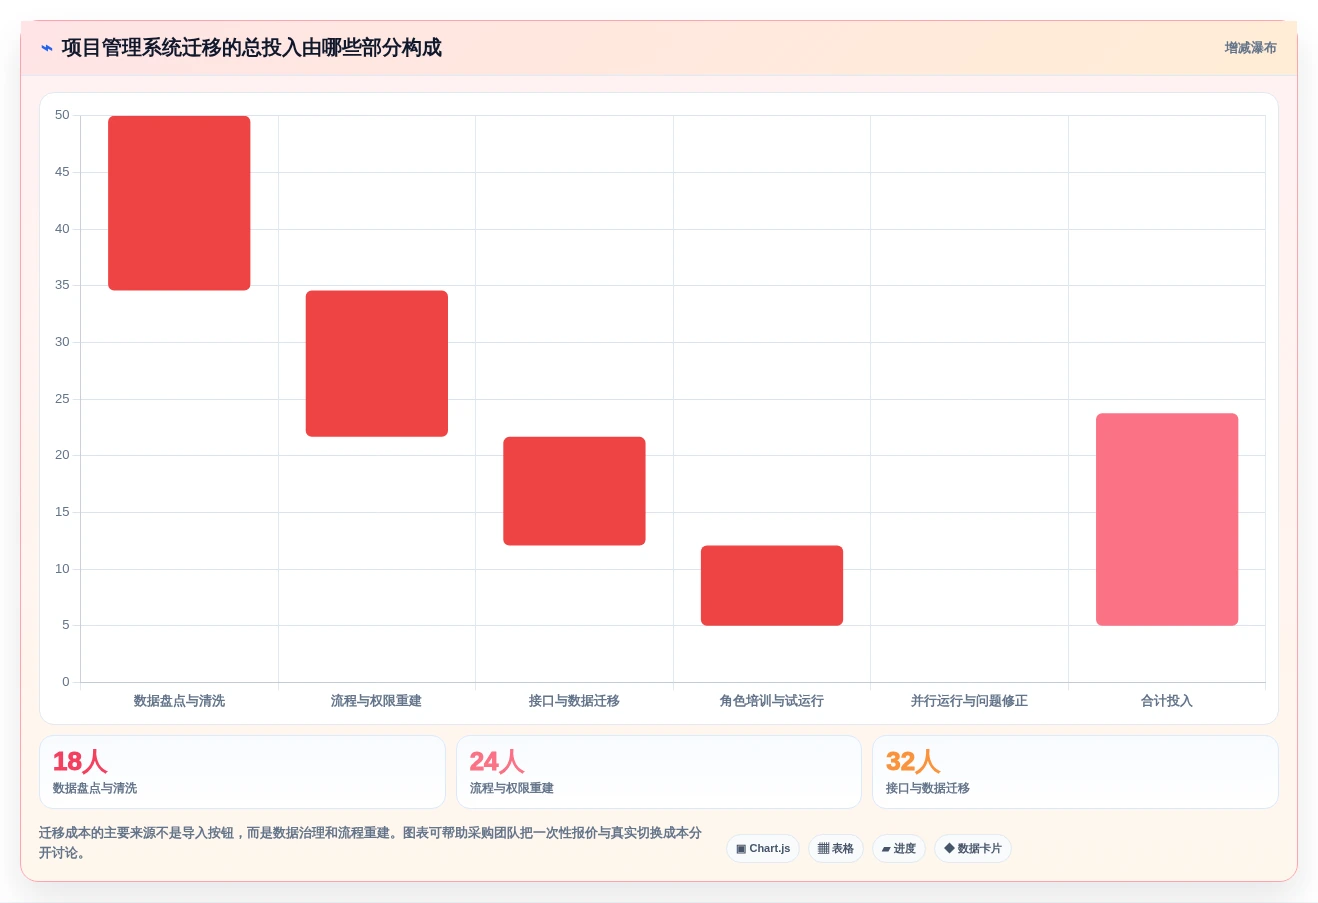Select the 流程与权限重建 waterfall bar
Screen dimensions: 1318x903
coord(377,364)
